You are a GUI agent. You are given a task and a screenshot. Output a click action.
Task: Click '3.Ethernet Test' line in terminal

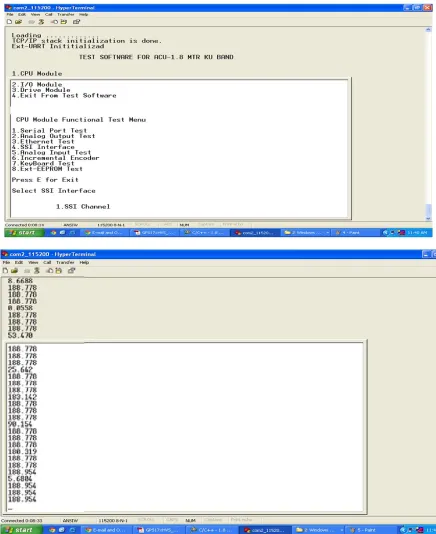[43, 141]
